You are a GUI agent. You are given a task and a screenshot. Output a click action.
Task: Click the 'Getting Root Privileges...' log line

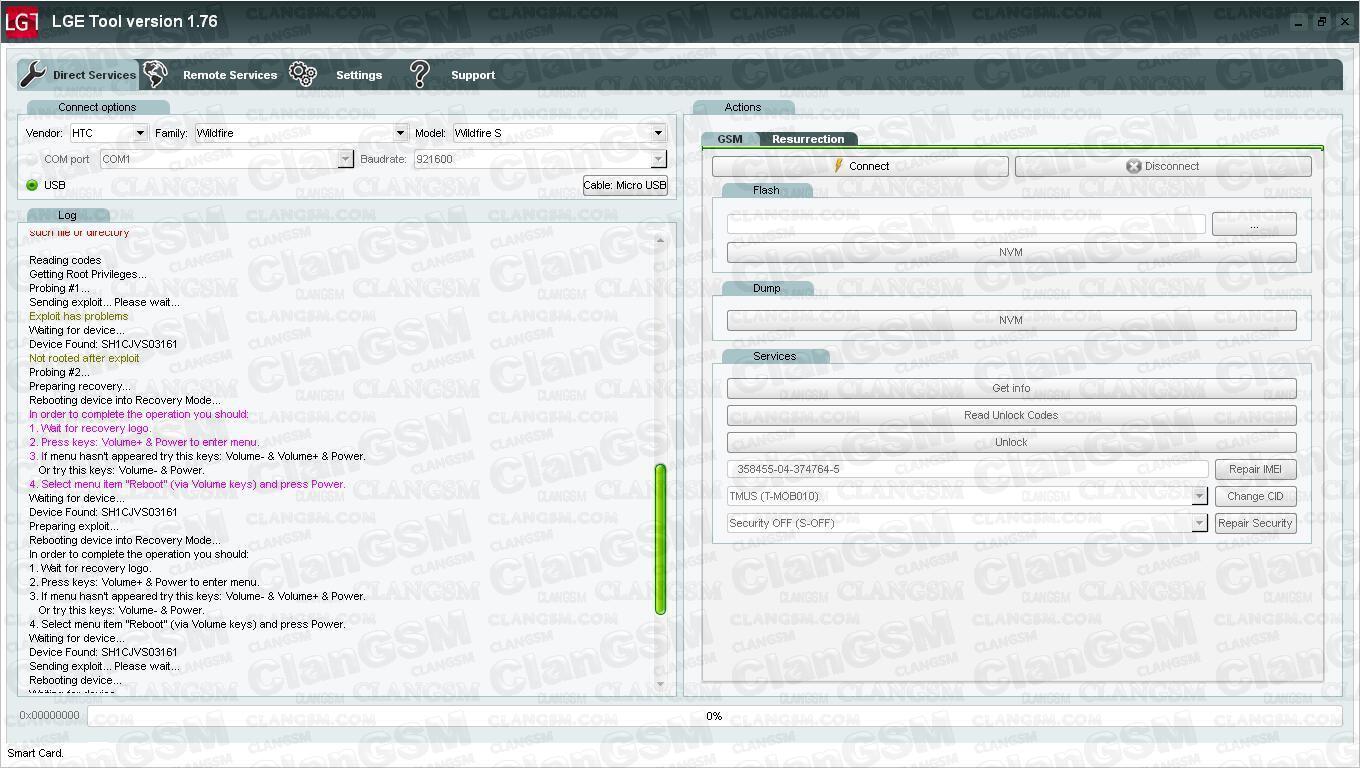coord(87,274)
